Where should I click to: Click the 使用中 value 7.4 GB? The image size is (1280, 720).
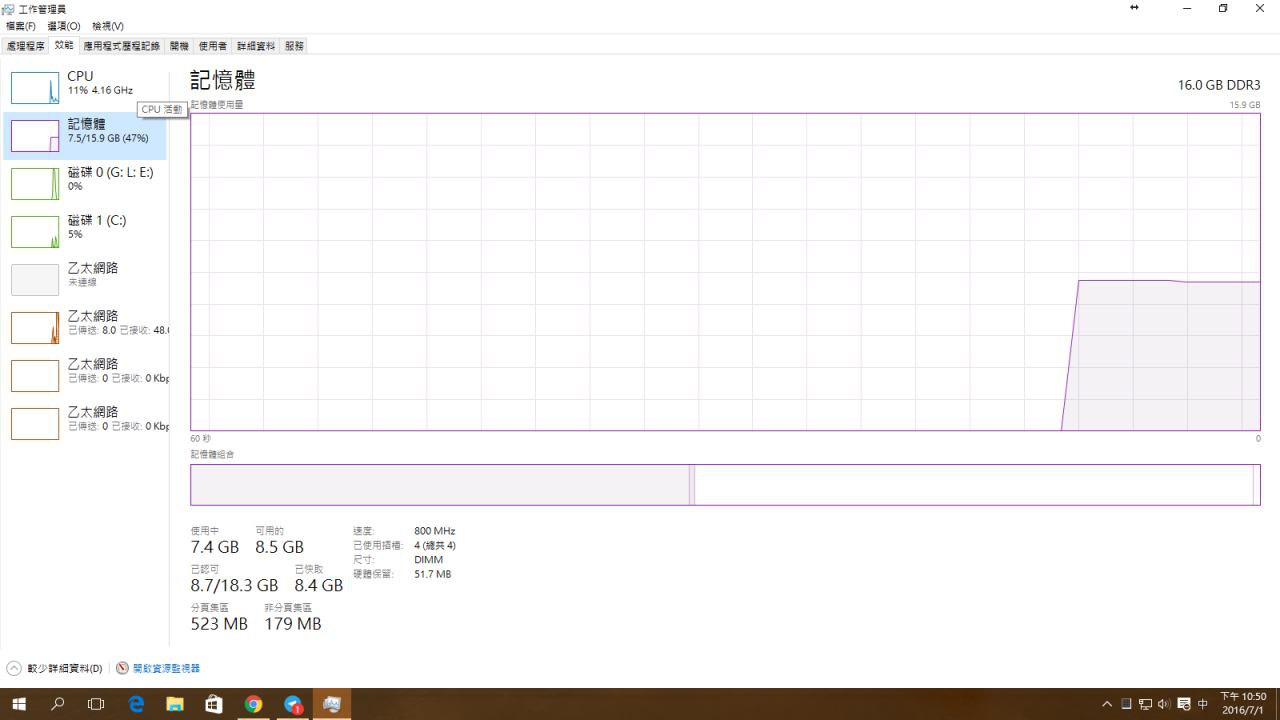pos(215,547)
